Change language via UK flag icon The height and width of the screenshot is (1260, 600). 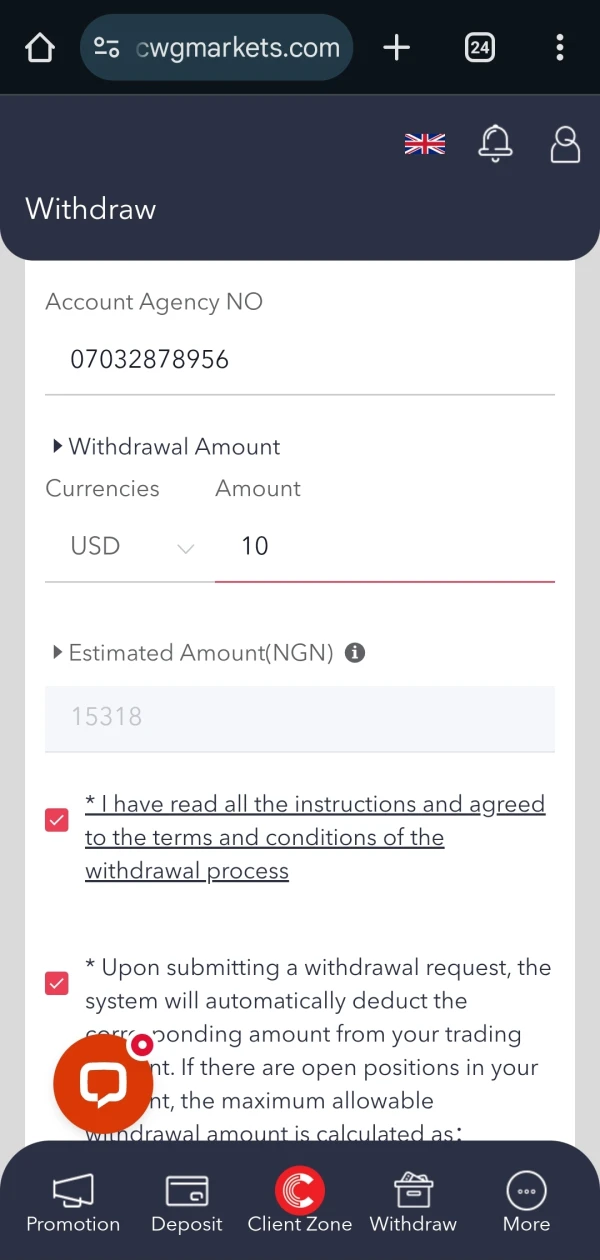pyautogui.click(x=424, y=145)
